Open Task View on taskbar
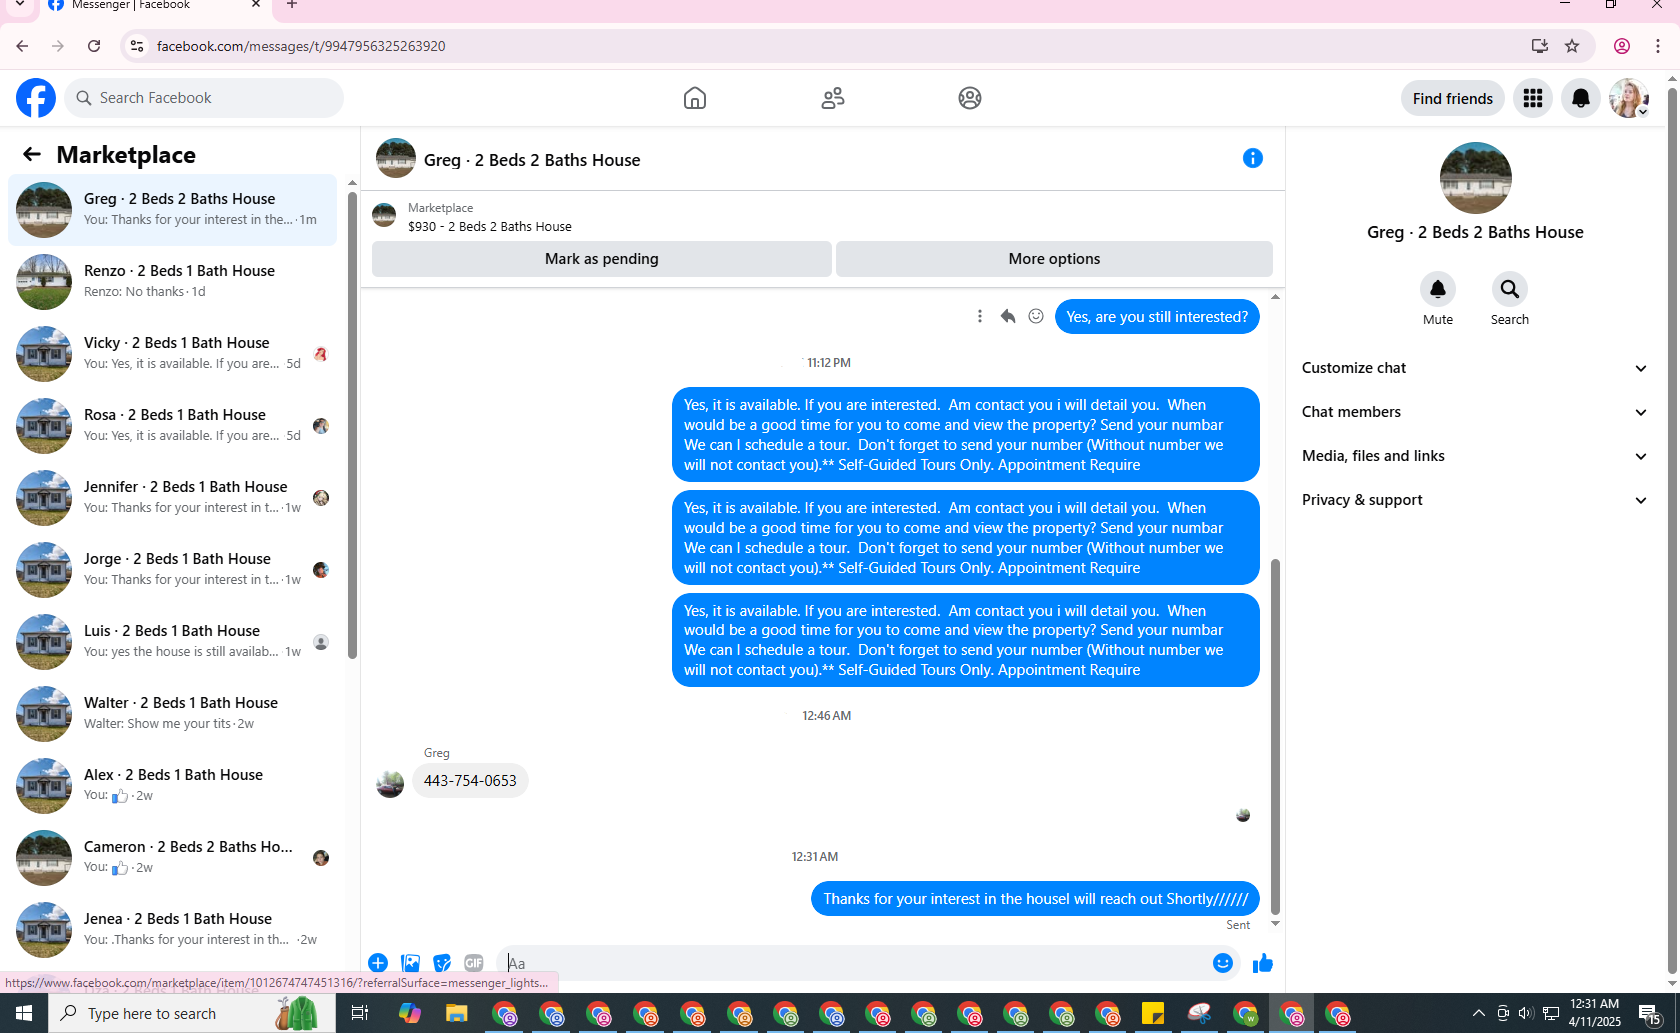 [359, 1014]
